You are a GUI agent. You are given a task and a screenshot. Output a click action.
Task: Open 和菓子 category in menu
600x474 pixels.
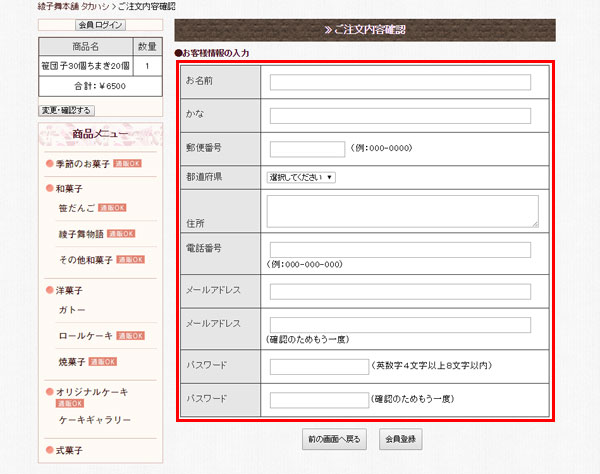[69, 189]
